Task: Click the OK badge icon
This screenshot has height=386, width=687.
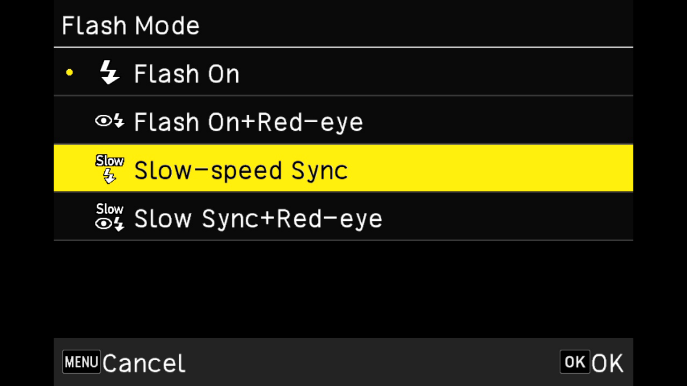Action: point(574,362)
